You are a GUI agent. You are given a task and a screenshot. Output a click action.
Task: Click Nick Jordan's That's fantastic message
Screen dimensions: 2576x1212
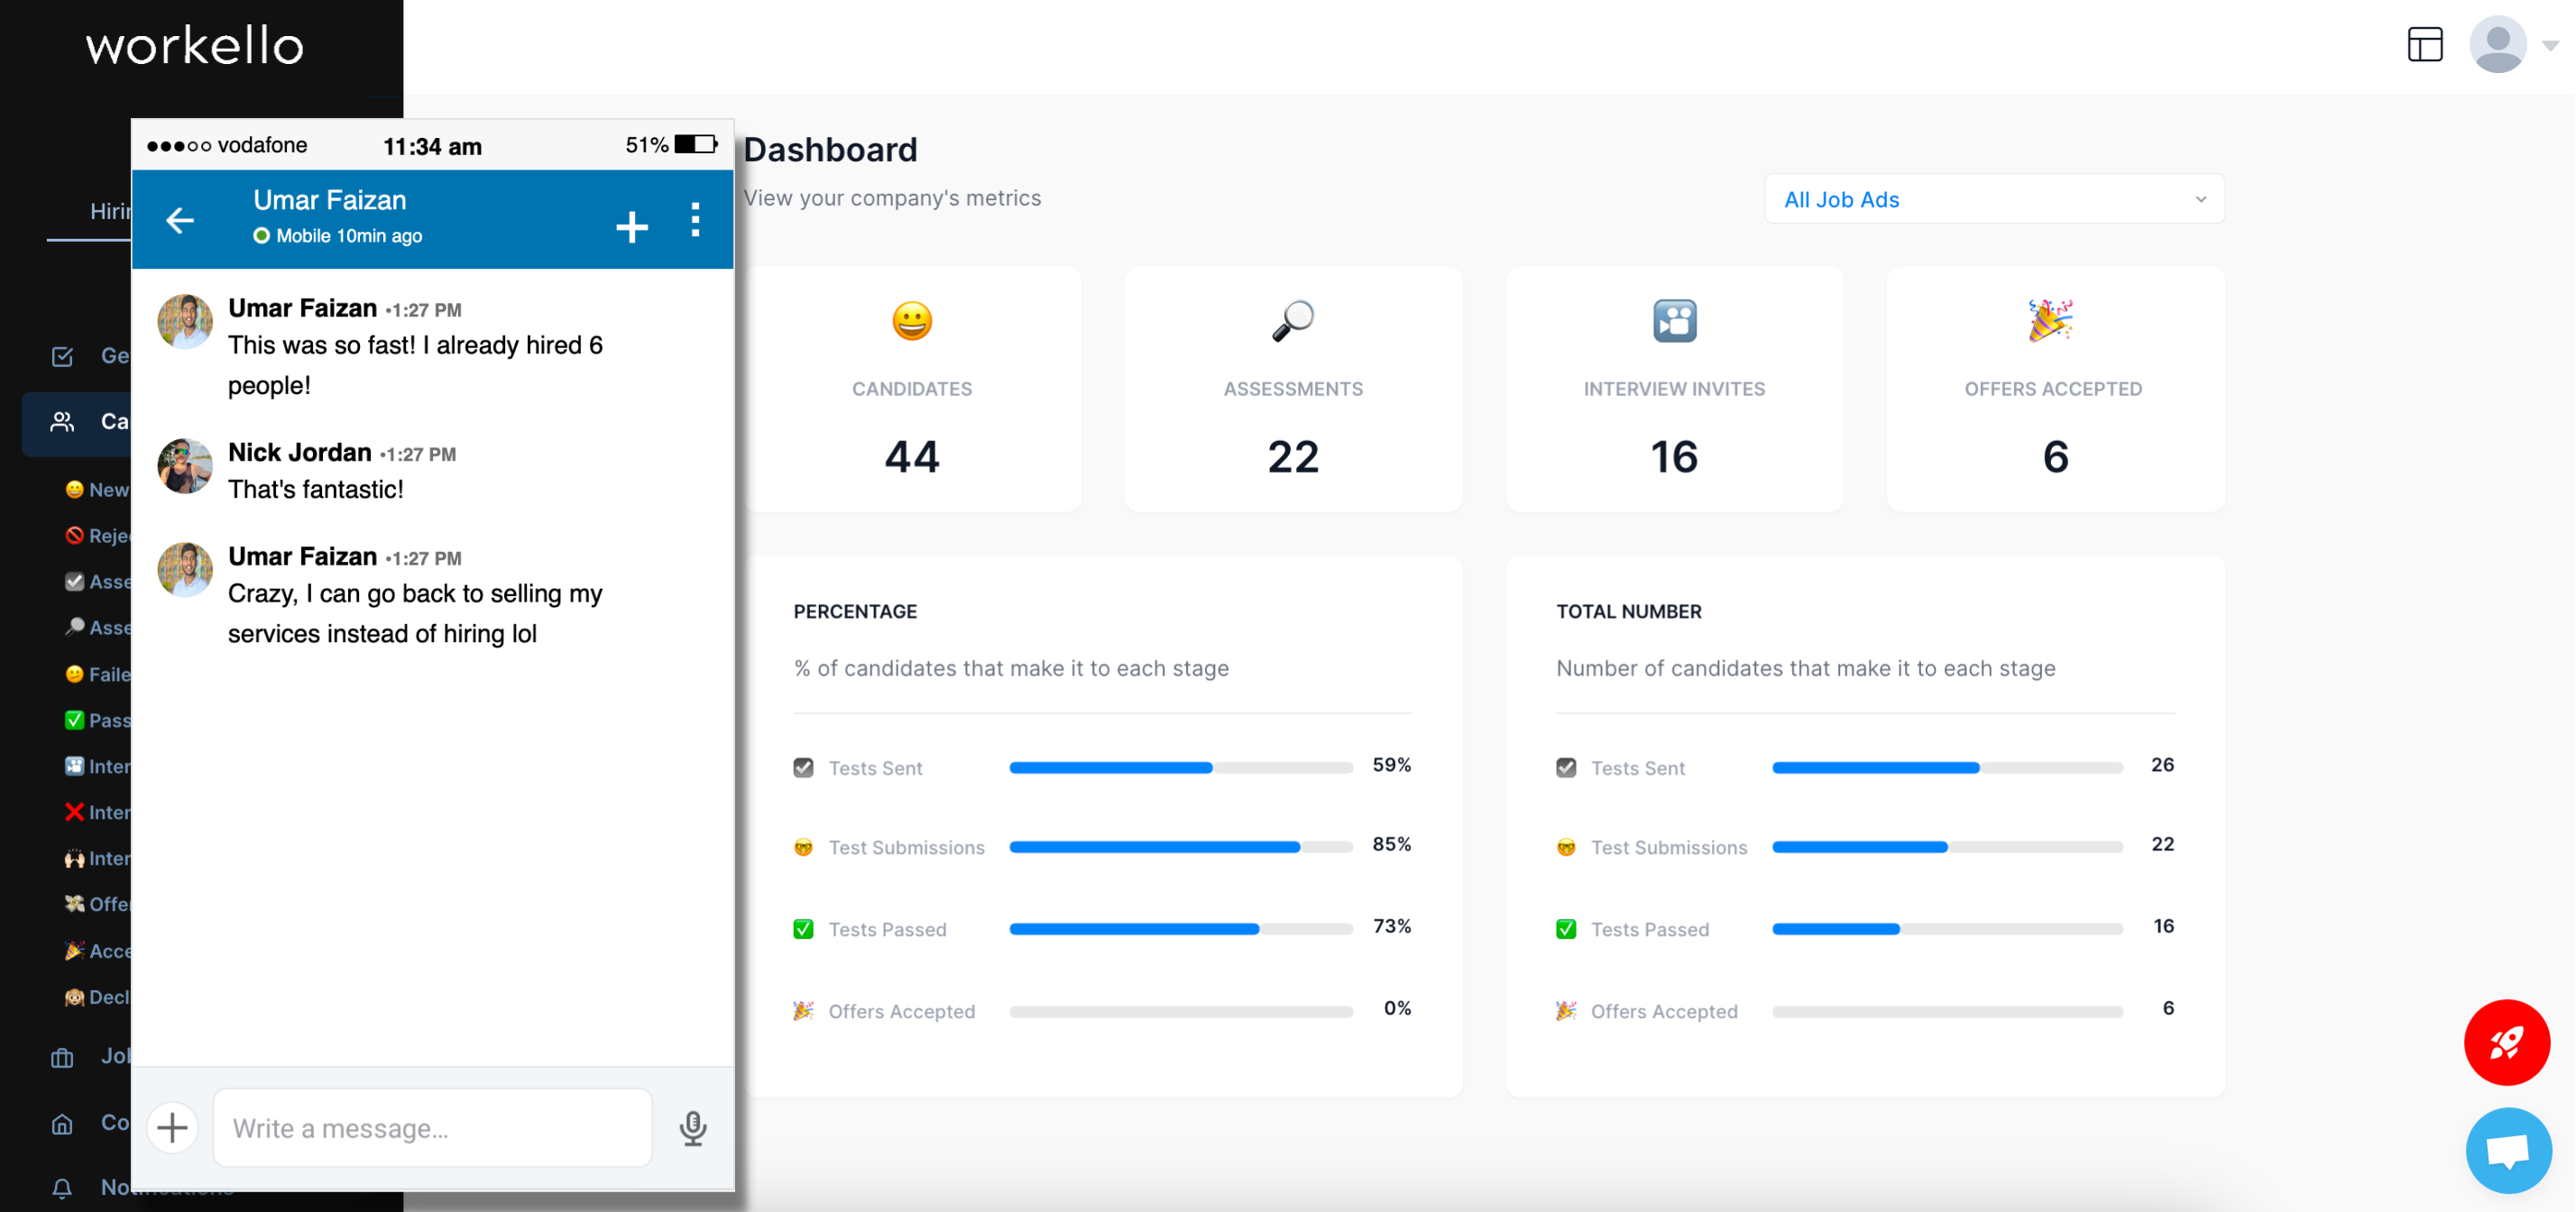pyautogui.click(x=316, y=489)
